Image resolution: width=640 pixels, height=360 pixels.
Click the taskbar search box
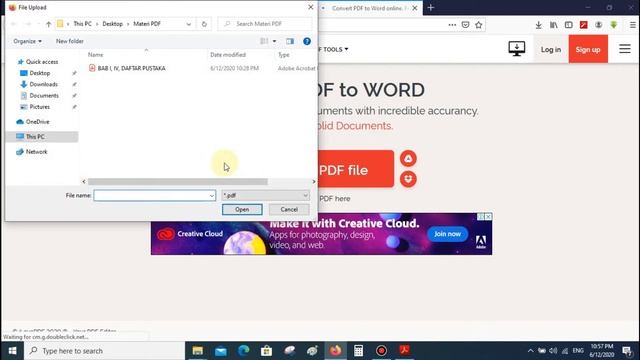(104, 351)
